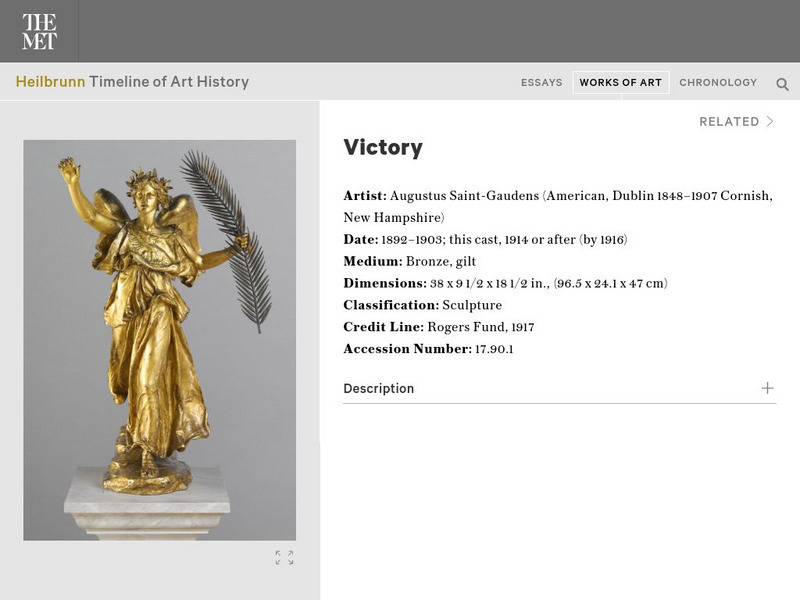
Task: Select the Victory title heading
Action: point(383,147)
